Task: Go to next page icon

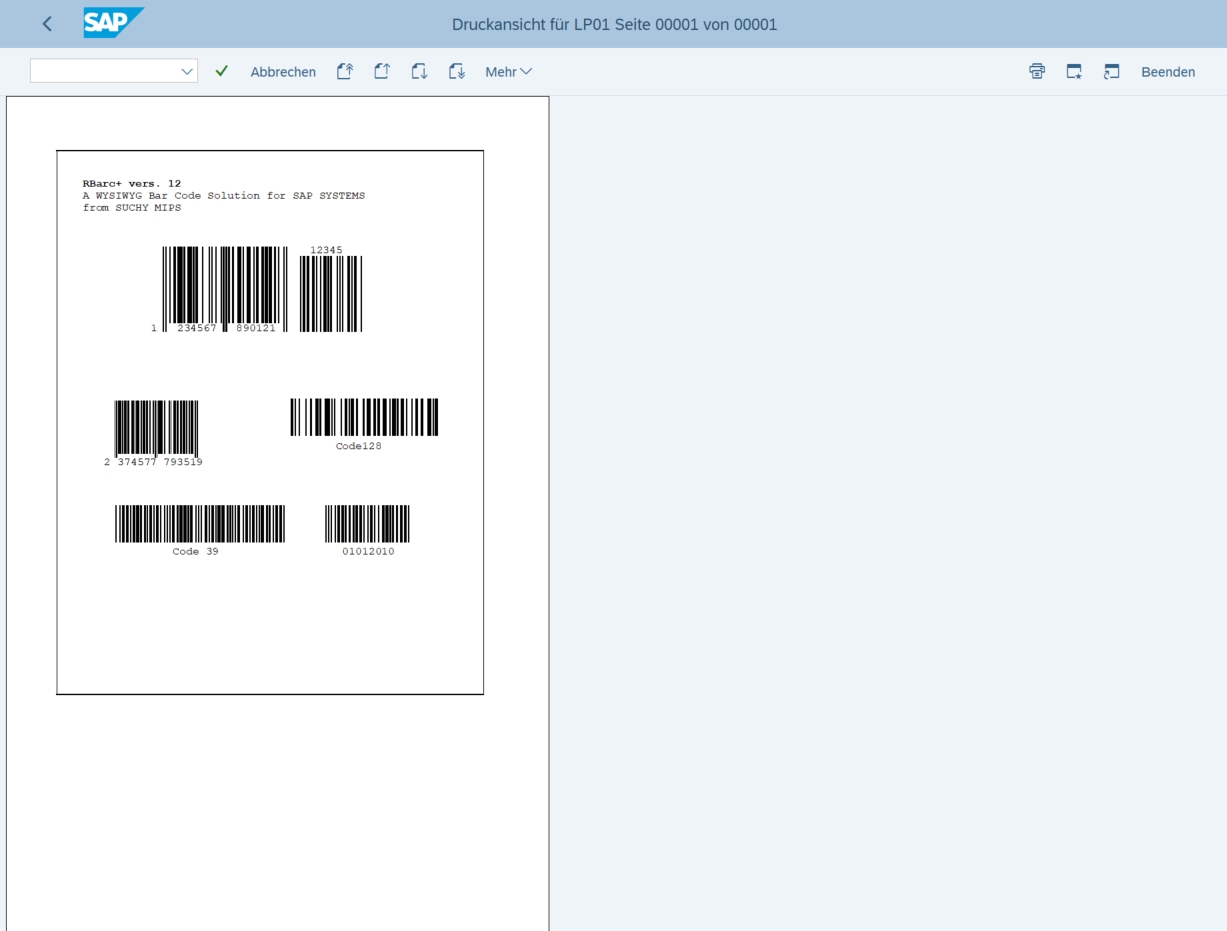Action: [419, 71]
